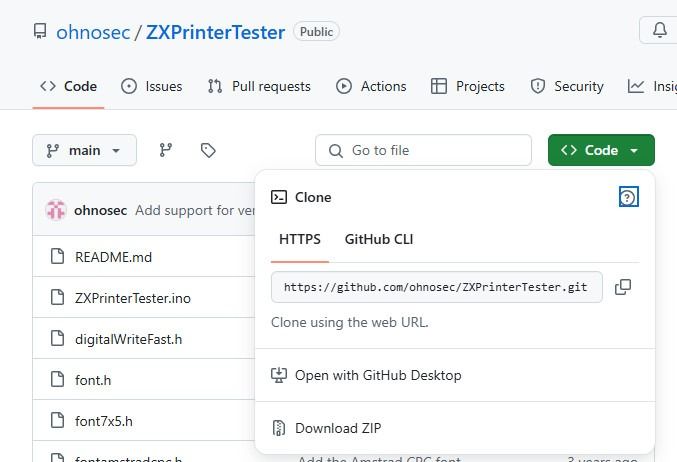Open ohnosec commit author link
The width and height of the screenshot is (677, 462).
(x=101, y=210)
